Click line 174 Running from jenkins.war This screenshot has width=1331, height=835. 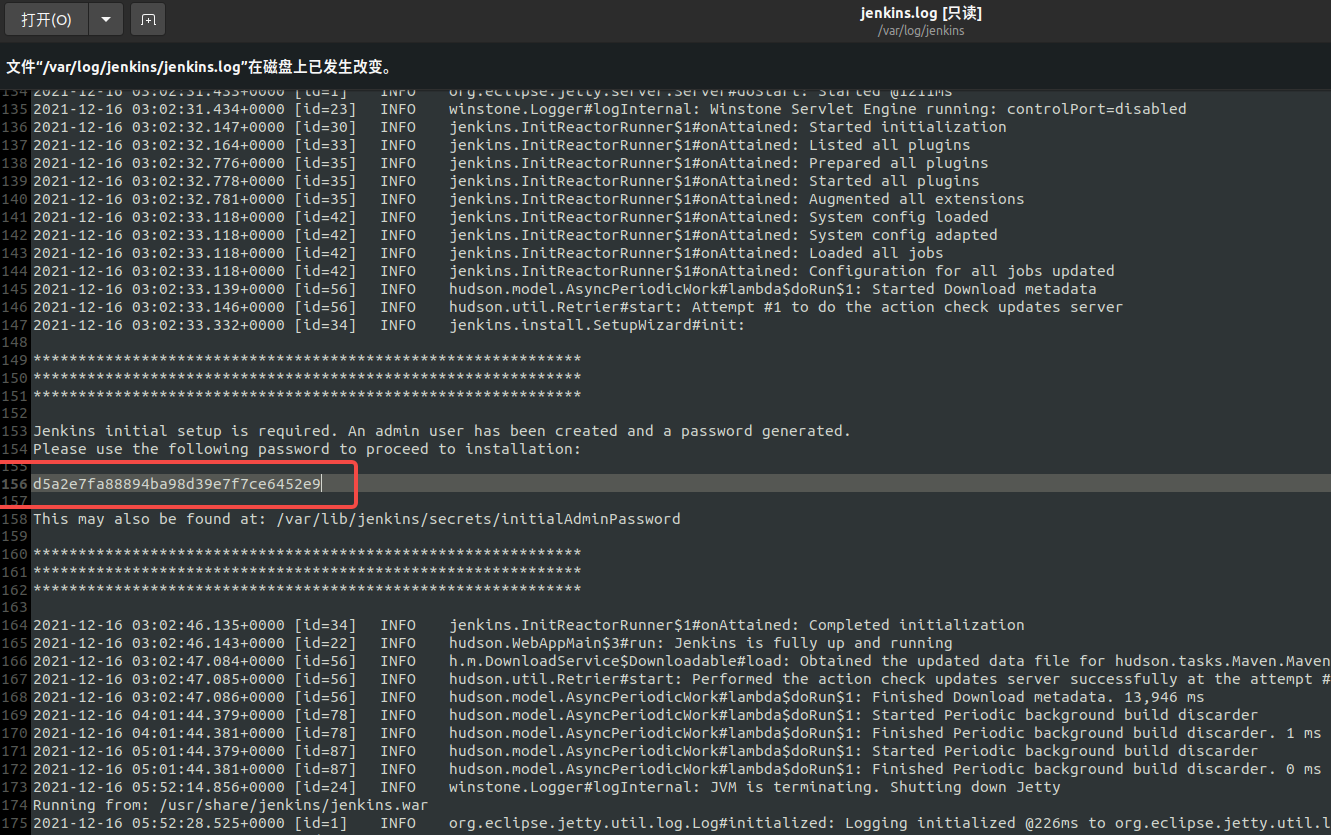(x=231, y=805)
